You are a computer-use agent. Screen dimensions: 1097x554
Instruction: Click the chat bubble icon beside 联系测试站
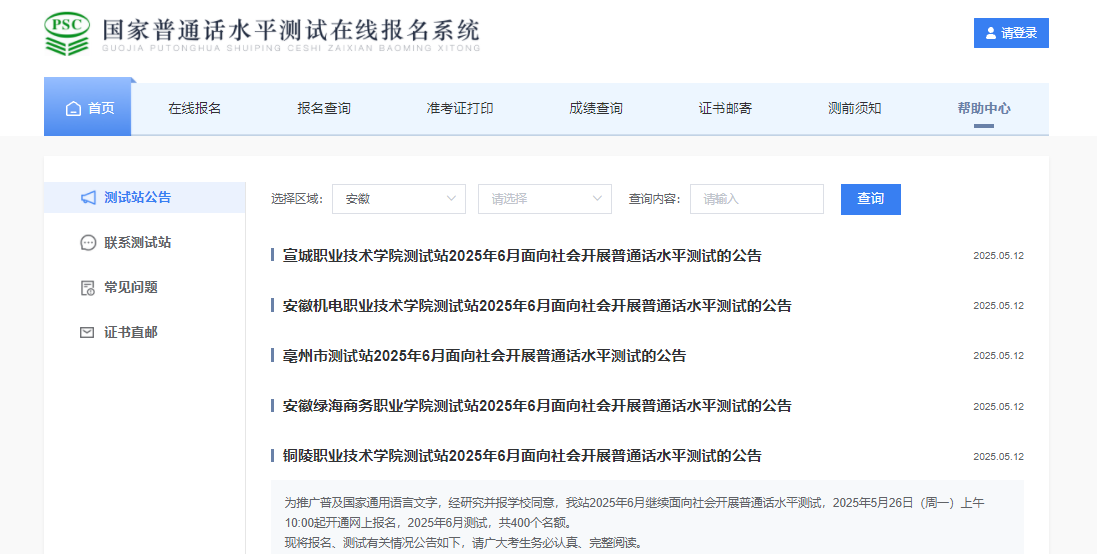tap(88, 243)
